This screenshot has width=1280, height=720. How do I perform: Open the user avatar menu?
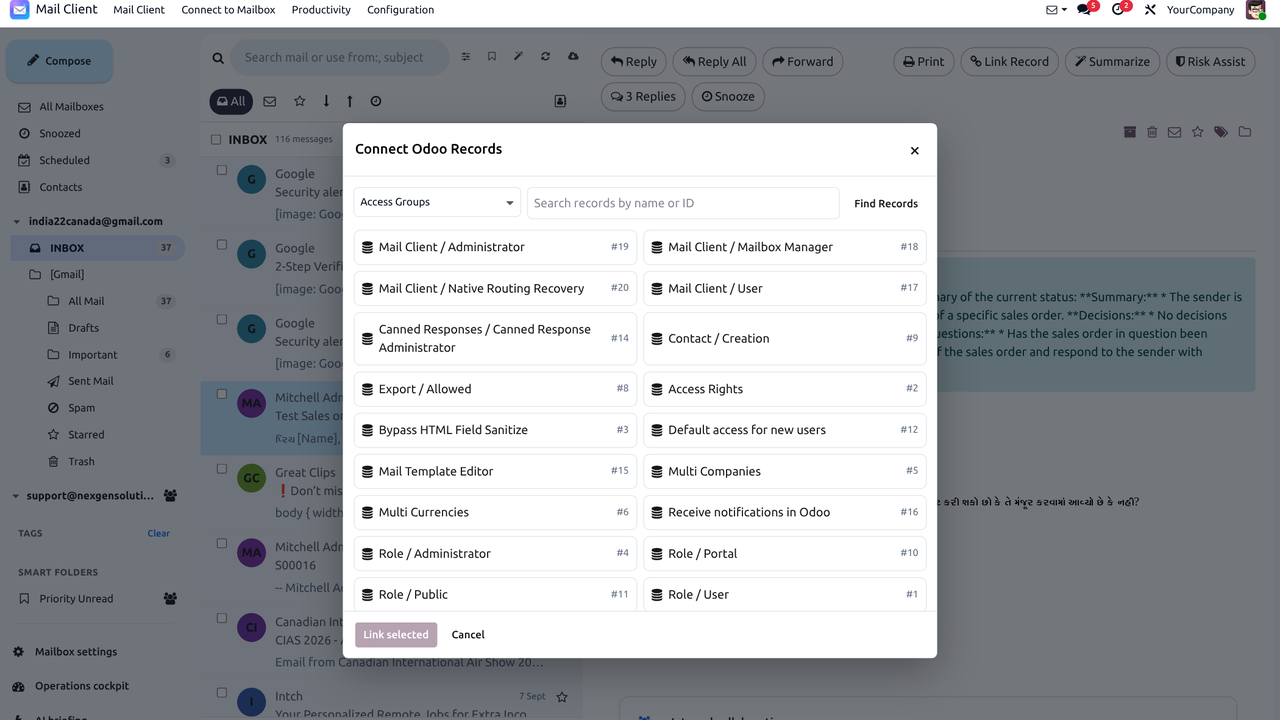tap(1256, 10)
